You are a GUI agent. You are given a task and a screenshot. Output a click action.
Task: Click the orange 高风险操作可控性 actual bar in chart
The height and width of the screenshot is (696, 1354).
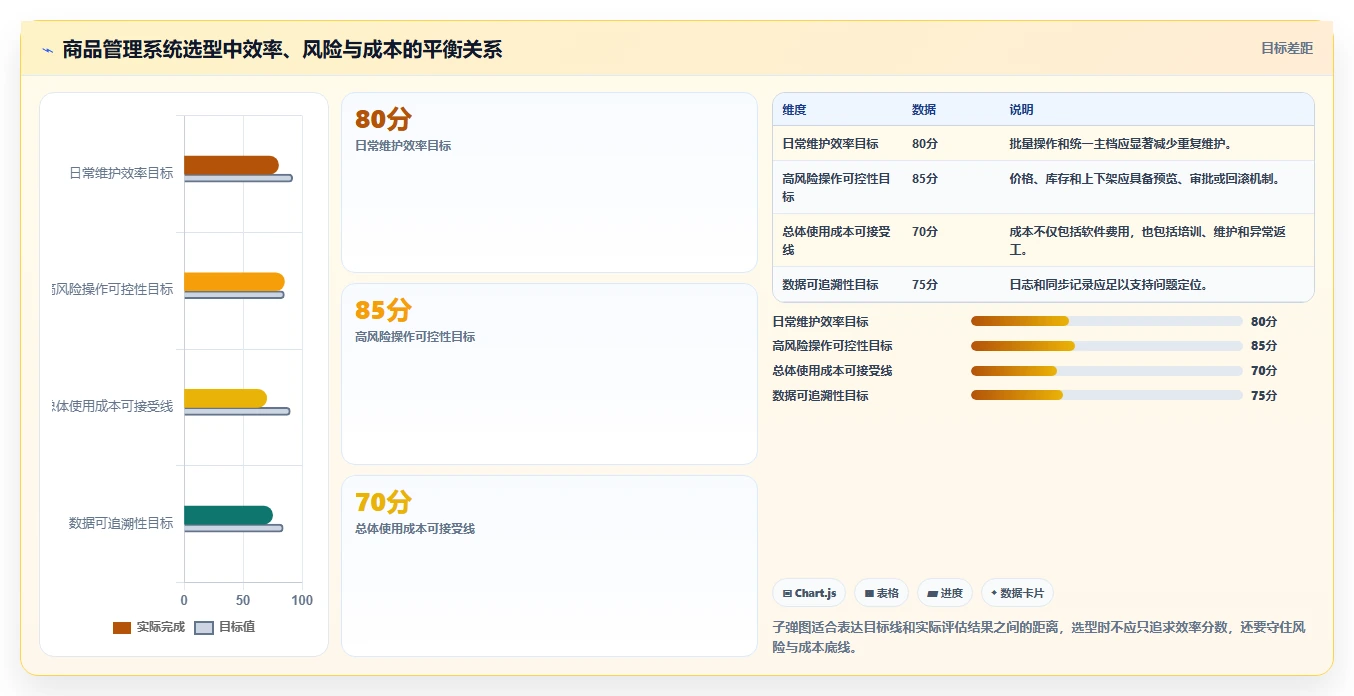[234, 282]
